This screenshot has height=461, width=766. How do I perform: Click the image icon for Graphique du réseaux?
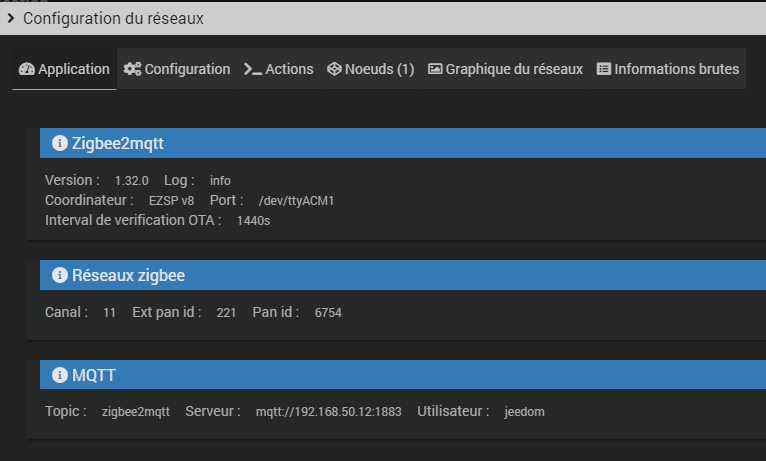[x=435, y=70]
